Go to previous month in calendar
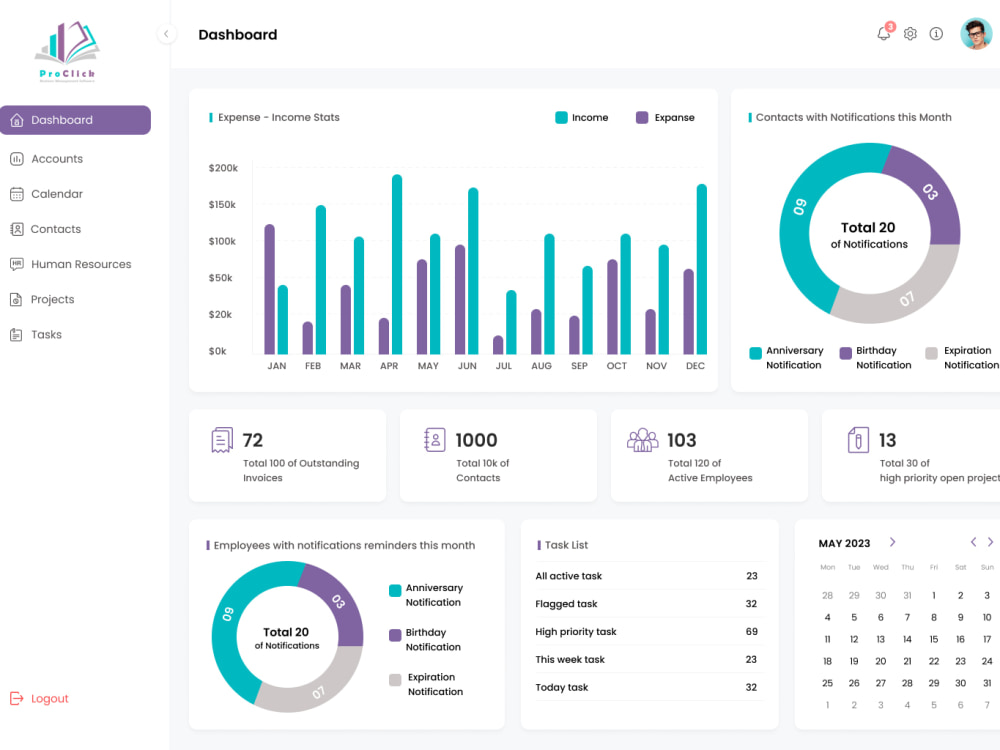Viewport: 1000px width, 750px height. click(x=973, y=542)
